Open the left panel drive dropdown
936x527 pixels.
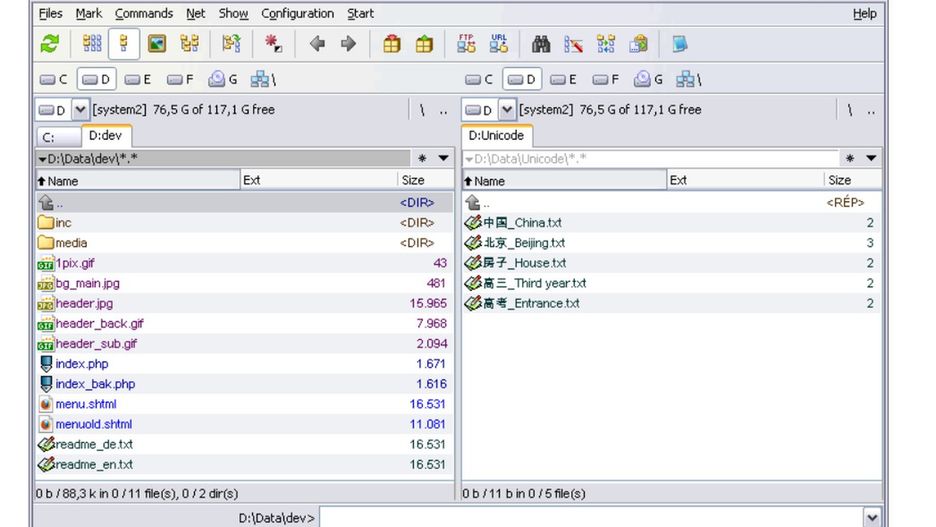80,110
